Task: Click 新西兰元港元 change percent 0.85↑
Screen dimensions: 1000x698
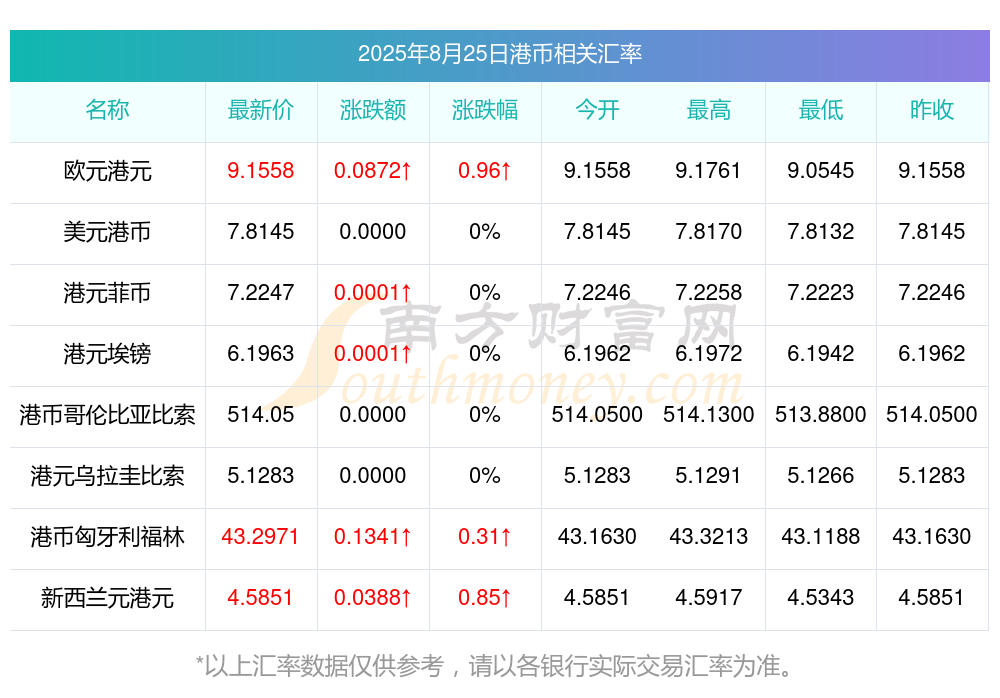Action: (x=485, y=597)
